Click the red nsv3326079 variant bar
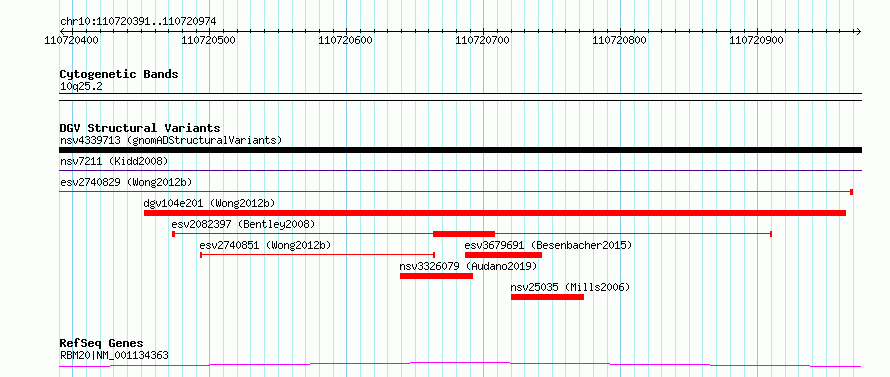The width and height of the screenshot is (890, 377). (x=436, y=276)
